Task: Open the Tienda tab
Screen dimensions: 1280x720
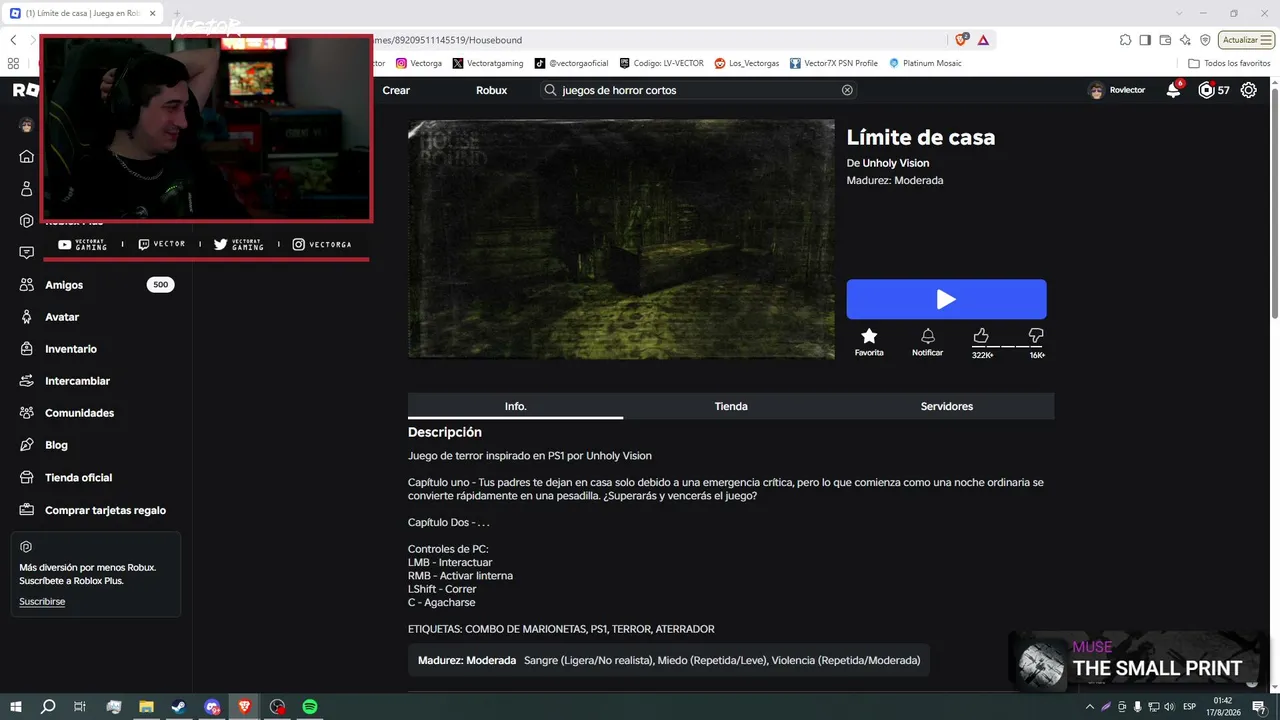Action: [731, 406]
